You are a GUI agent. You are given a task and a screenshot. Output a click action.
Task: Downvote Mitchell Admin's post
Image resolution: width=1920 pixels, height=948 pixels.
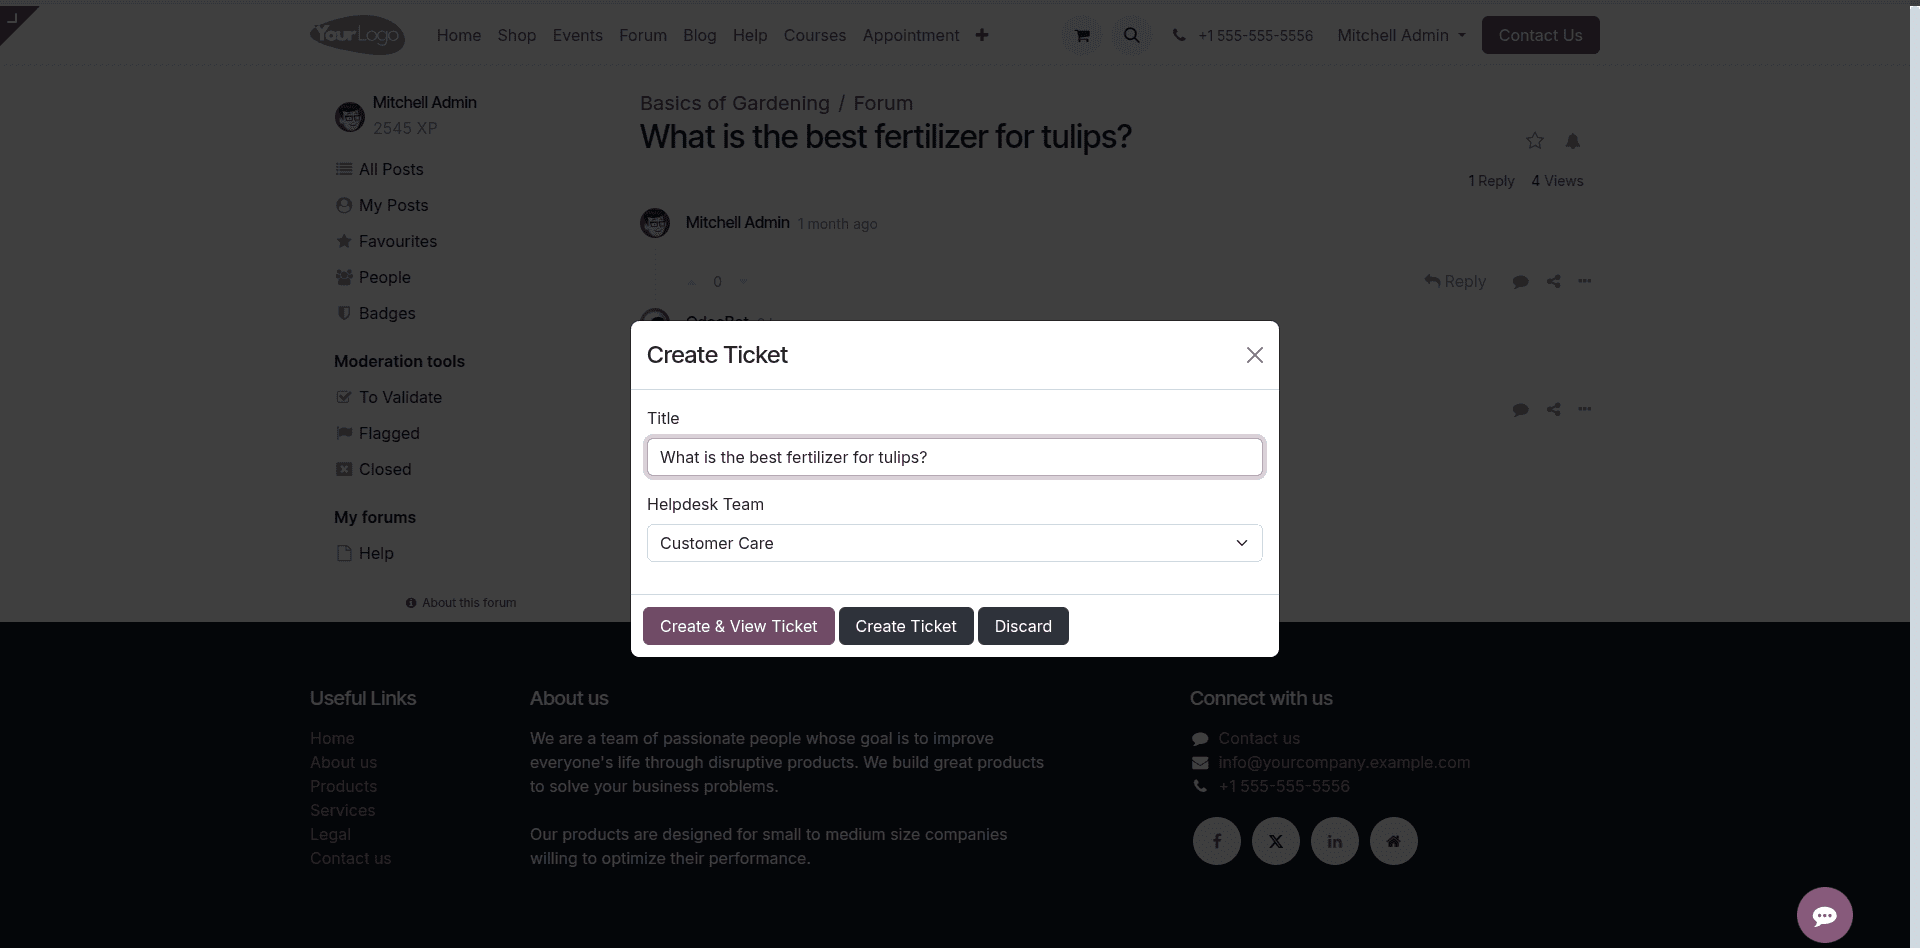(741, 282)
